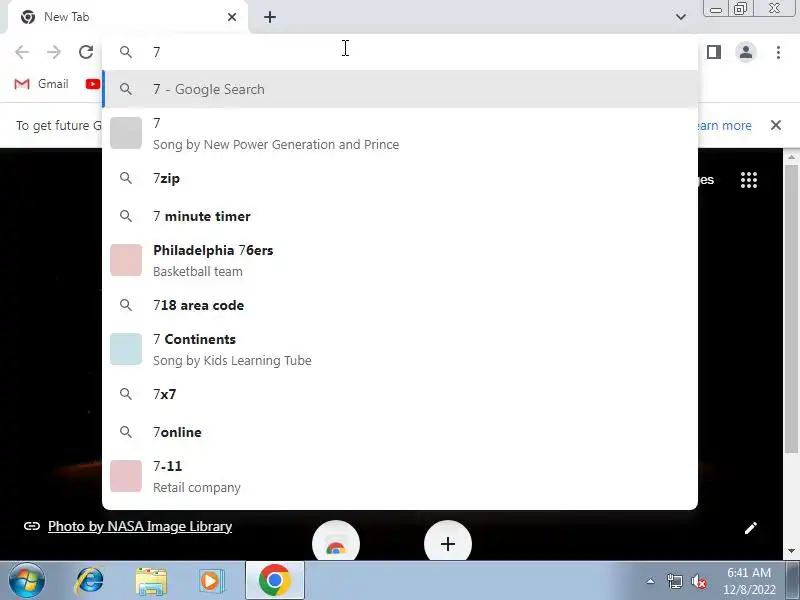Open Chrome's three-dot menu

[x=778, y=52]
